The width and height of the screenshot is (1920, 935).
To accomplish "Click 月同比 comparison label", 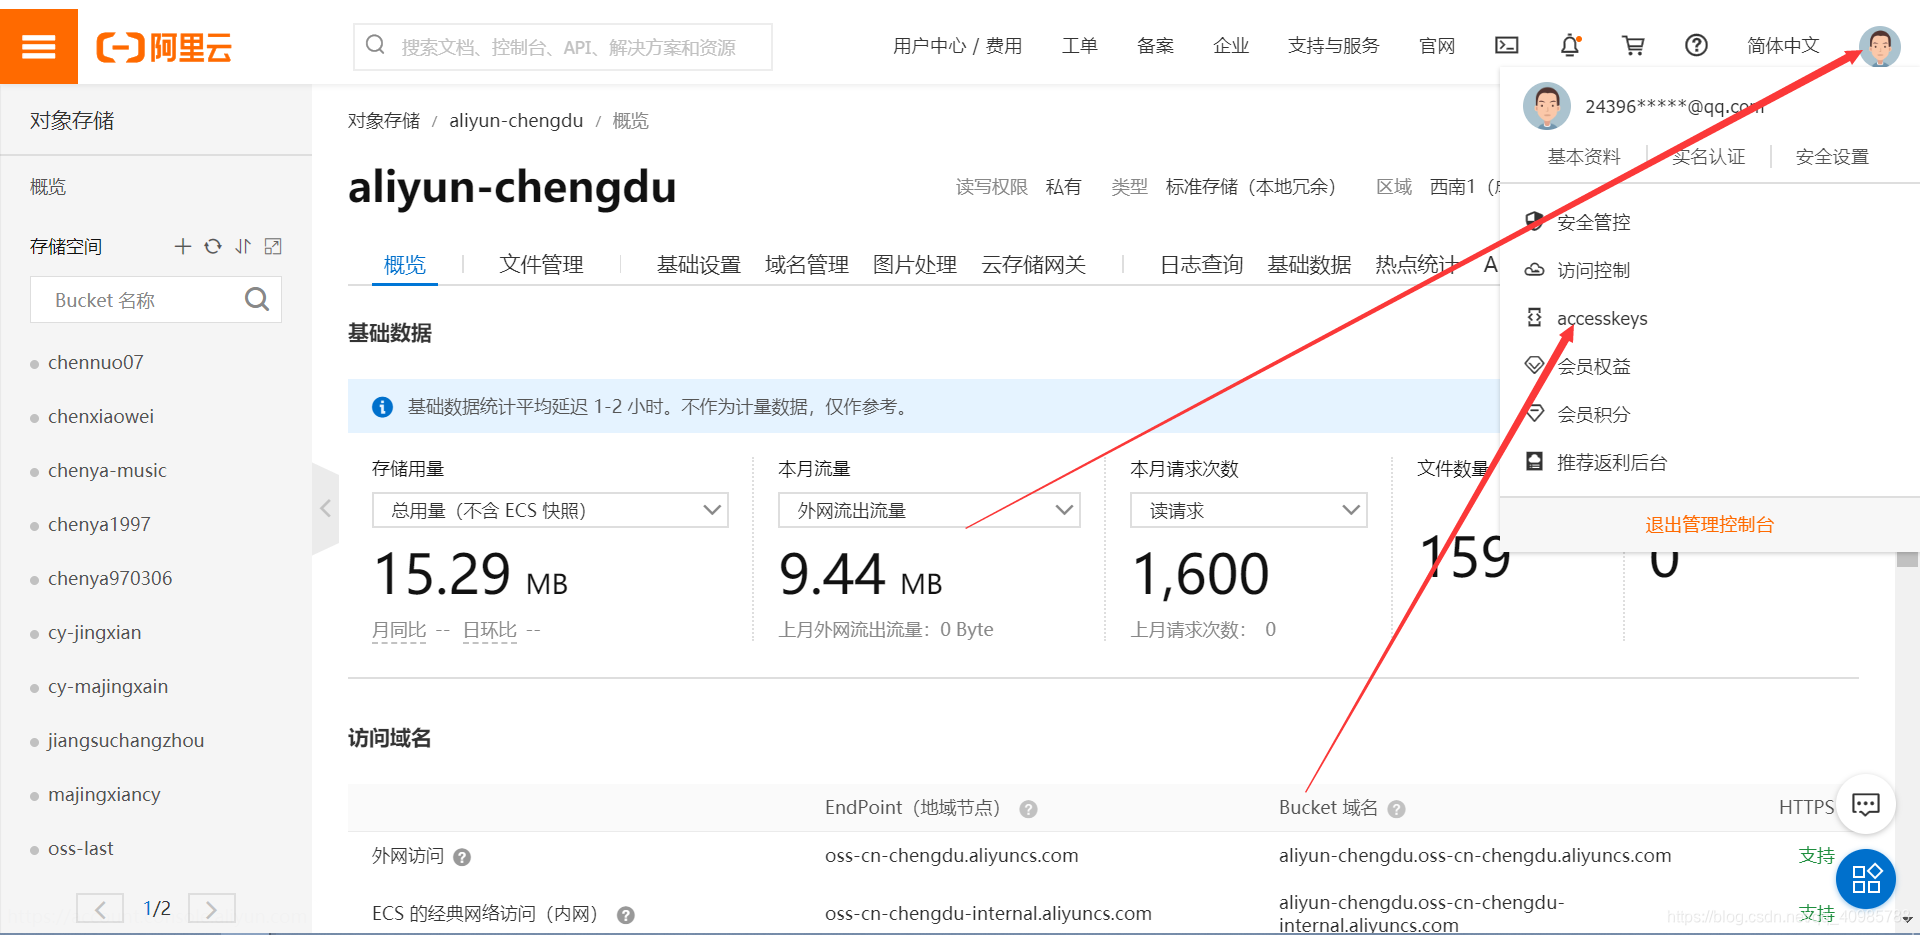I will pos(399,630).
